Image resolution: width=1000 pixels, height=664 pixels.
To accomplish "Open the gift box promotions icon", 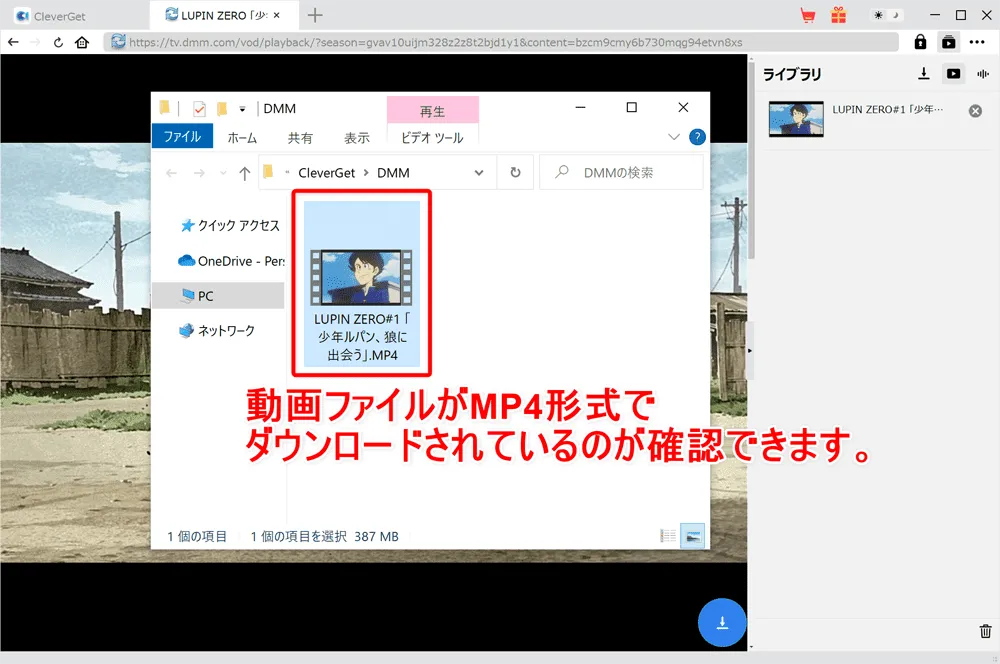I will pos(838,15).
